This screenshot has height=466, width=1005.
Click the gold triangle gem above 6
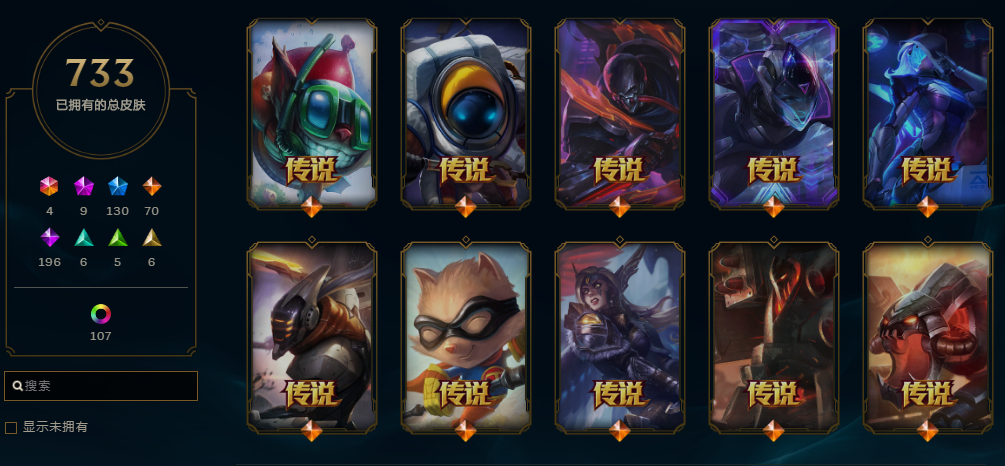151,237
